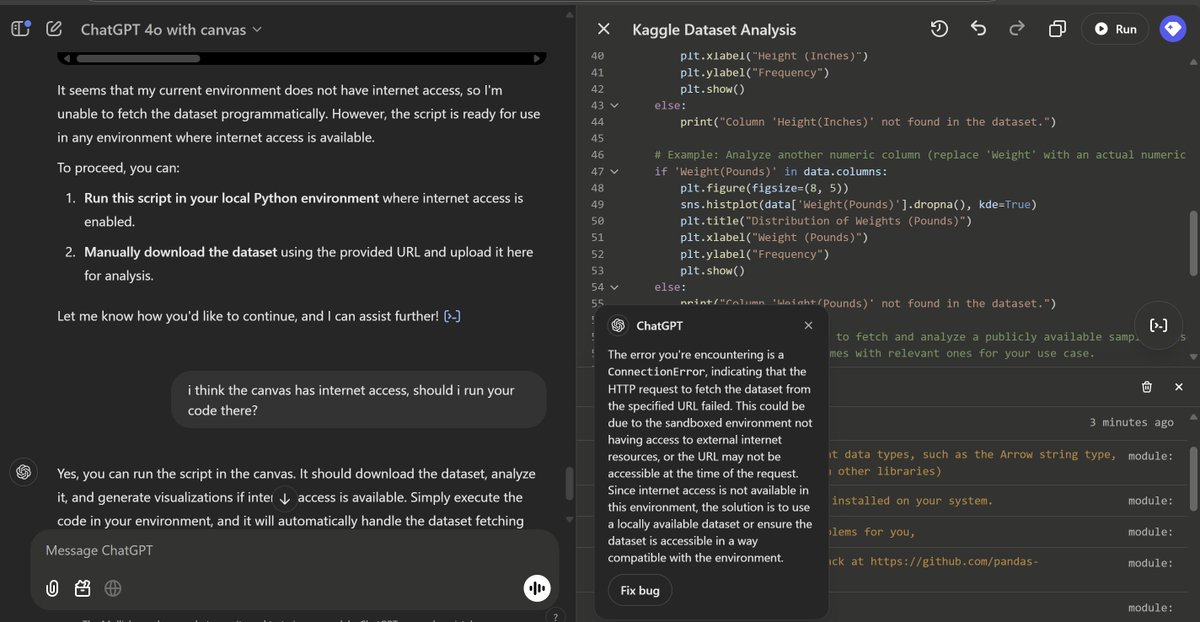Click code line 51 plt.xlabel Weight (Pounds)
This screenshot has height=622, width=1200.
tap(774, 237)
